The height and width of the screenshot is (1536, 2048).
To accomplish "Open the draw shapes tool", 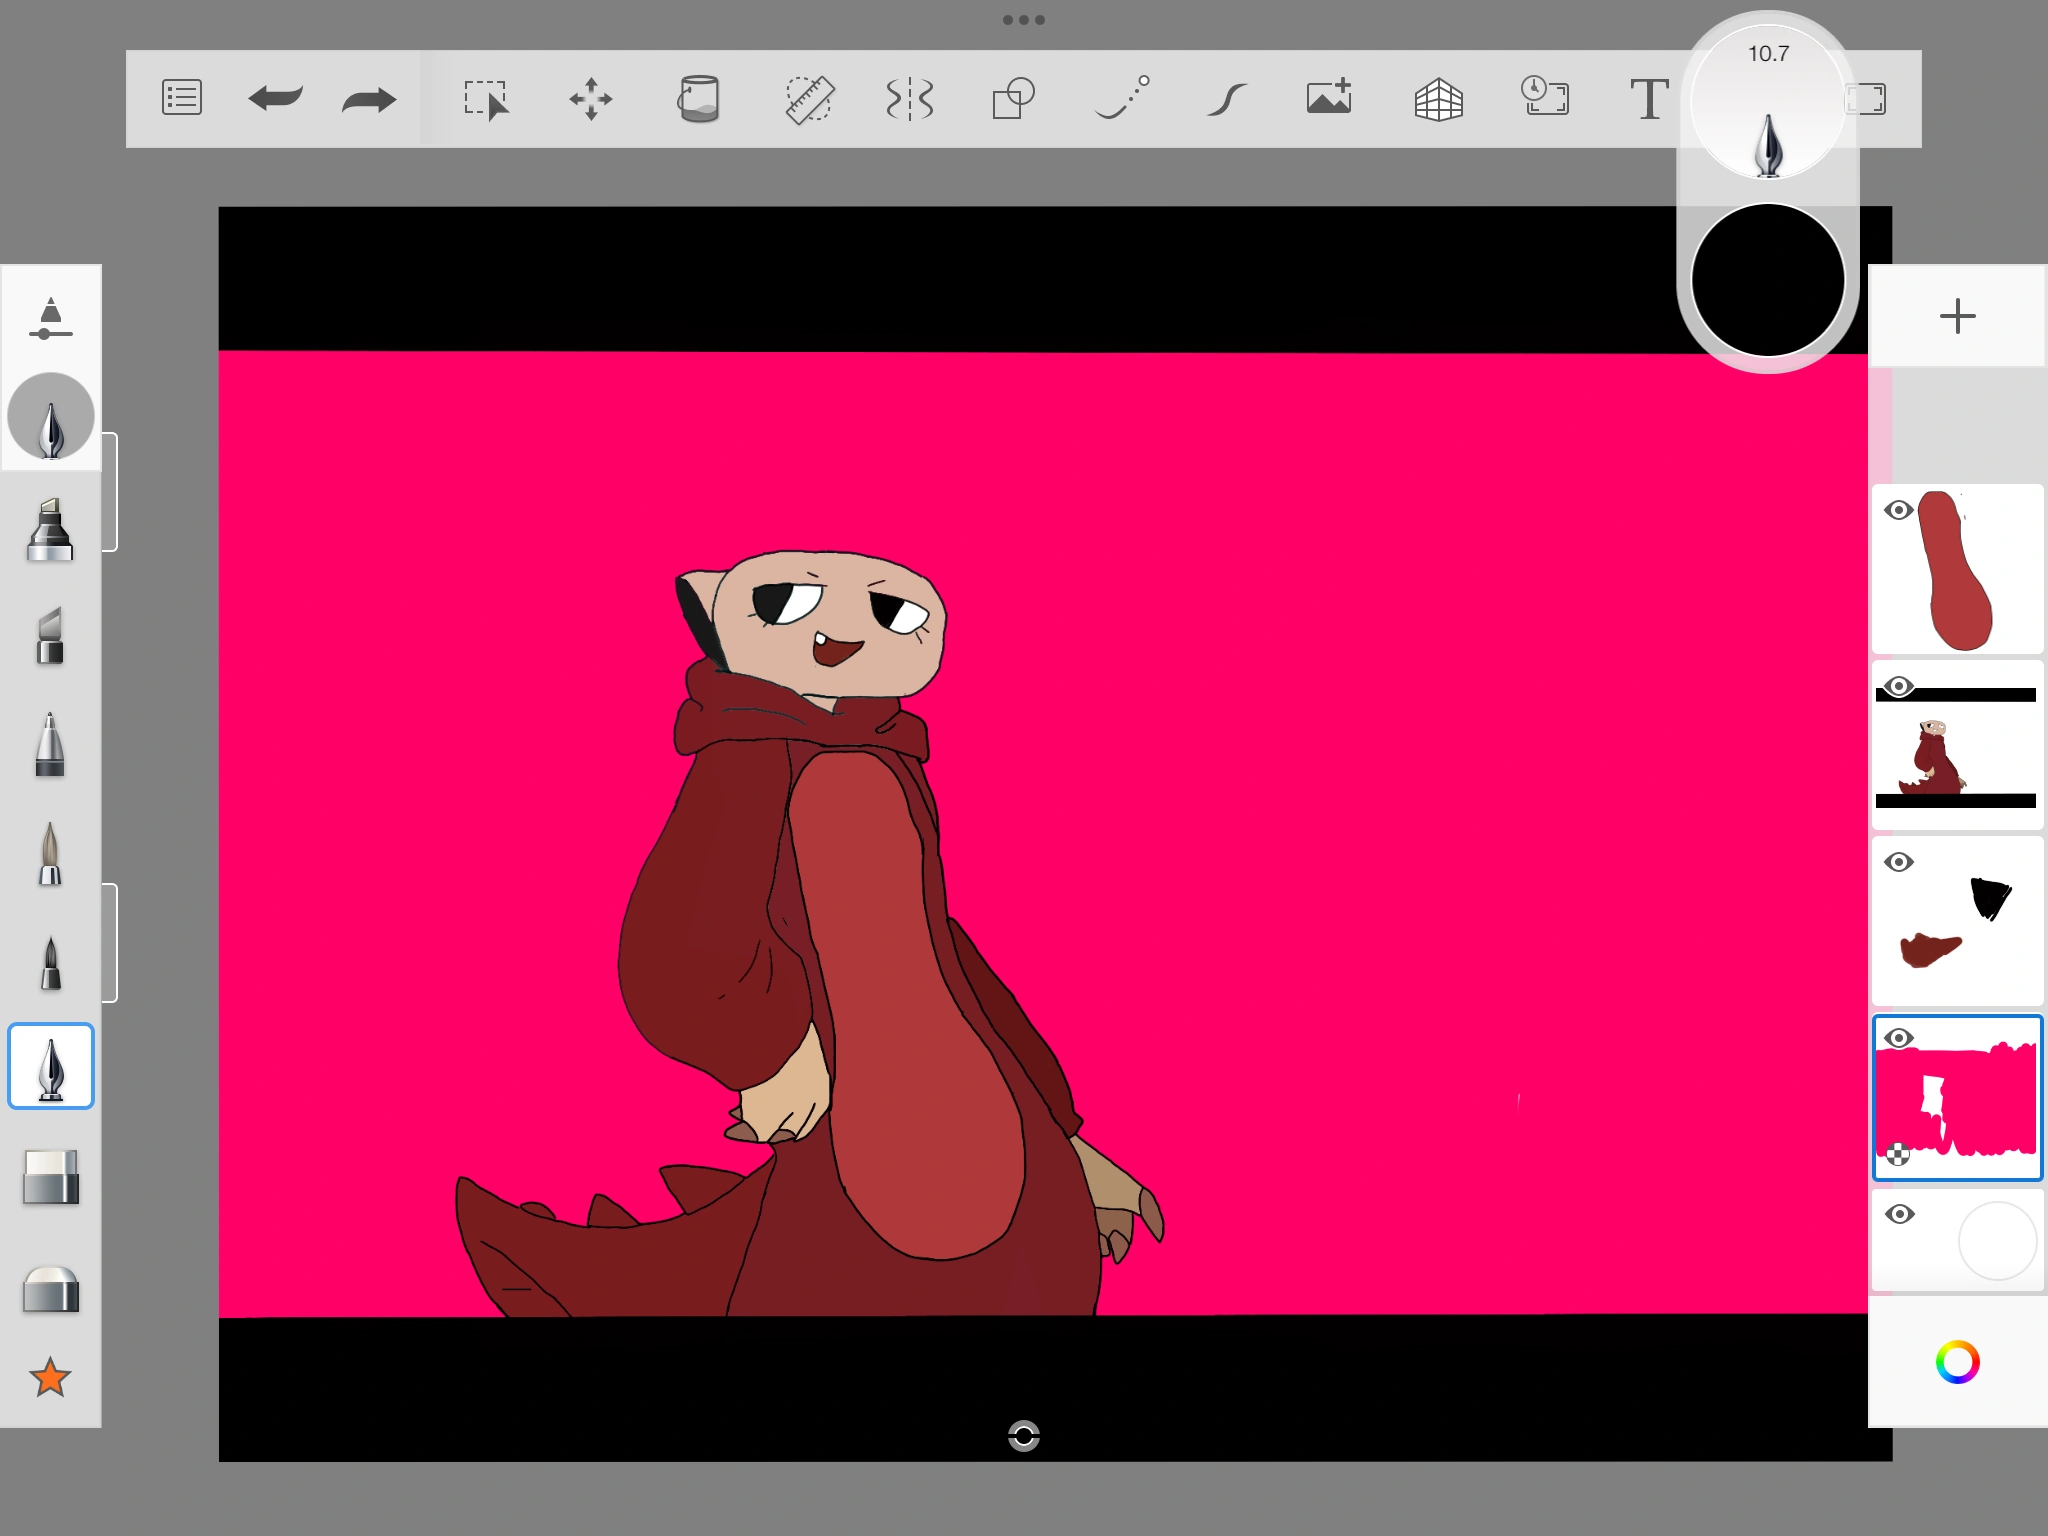I will (x=1013, y=99).
